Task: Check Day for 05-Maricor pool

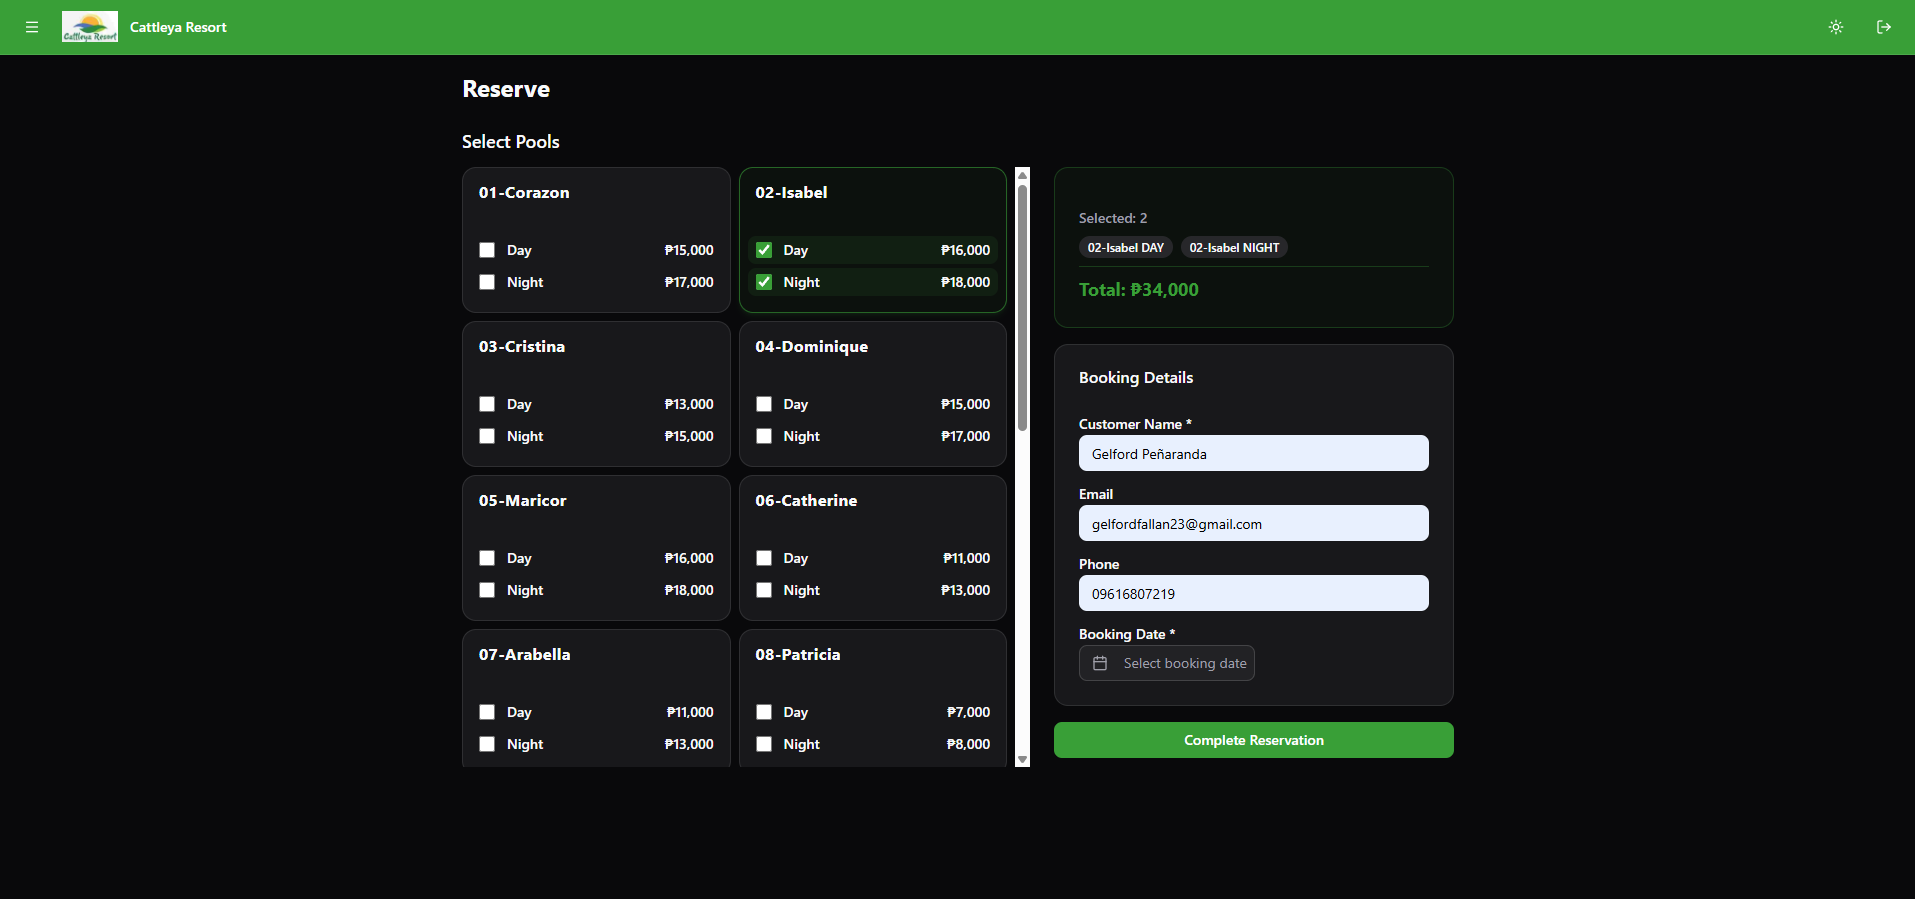Action: pos(487,558)
